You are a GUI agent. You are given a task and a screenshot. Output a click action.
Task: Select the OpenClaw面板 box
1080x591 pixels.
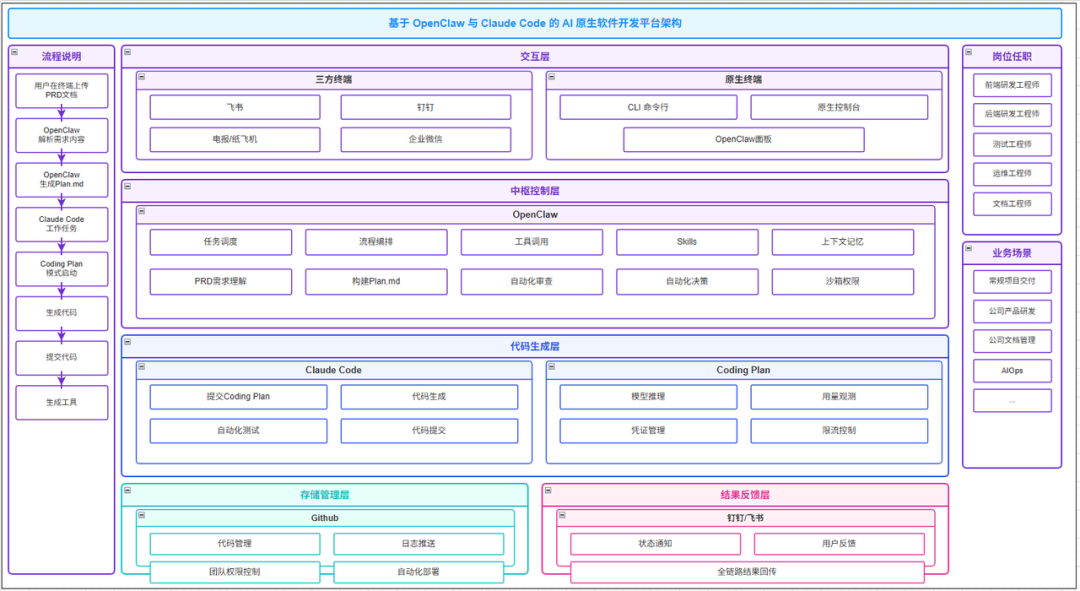[744, 139]
